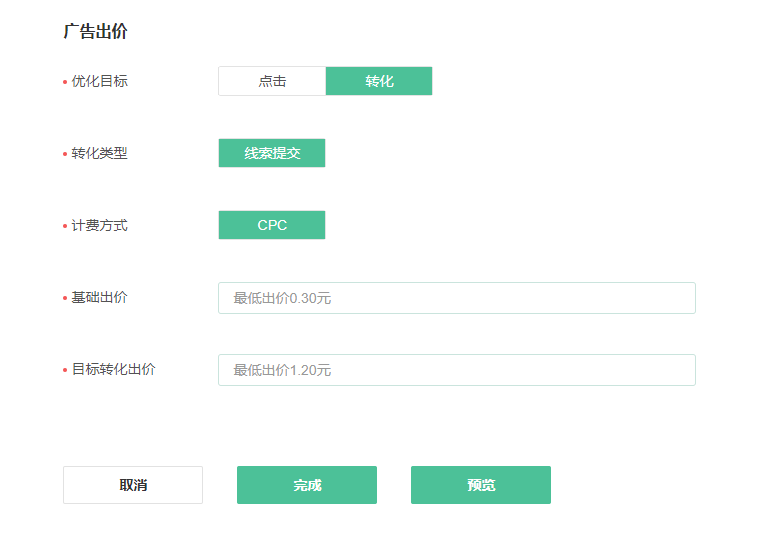Click the 目标转化出价 field label

click(x=113, y=369)
